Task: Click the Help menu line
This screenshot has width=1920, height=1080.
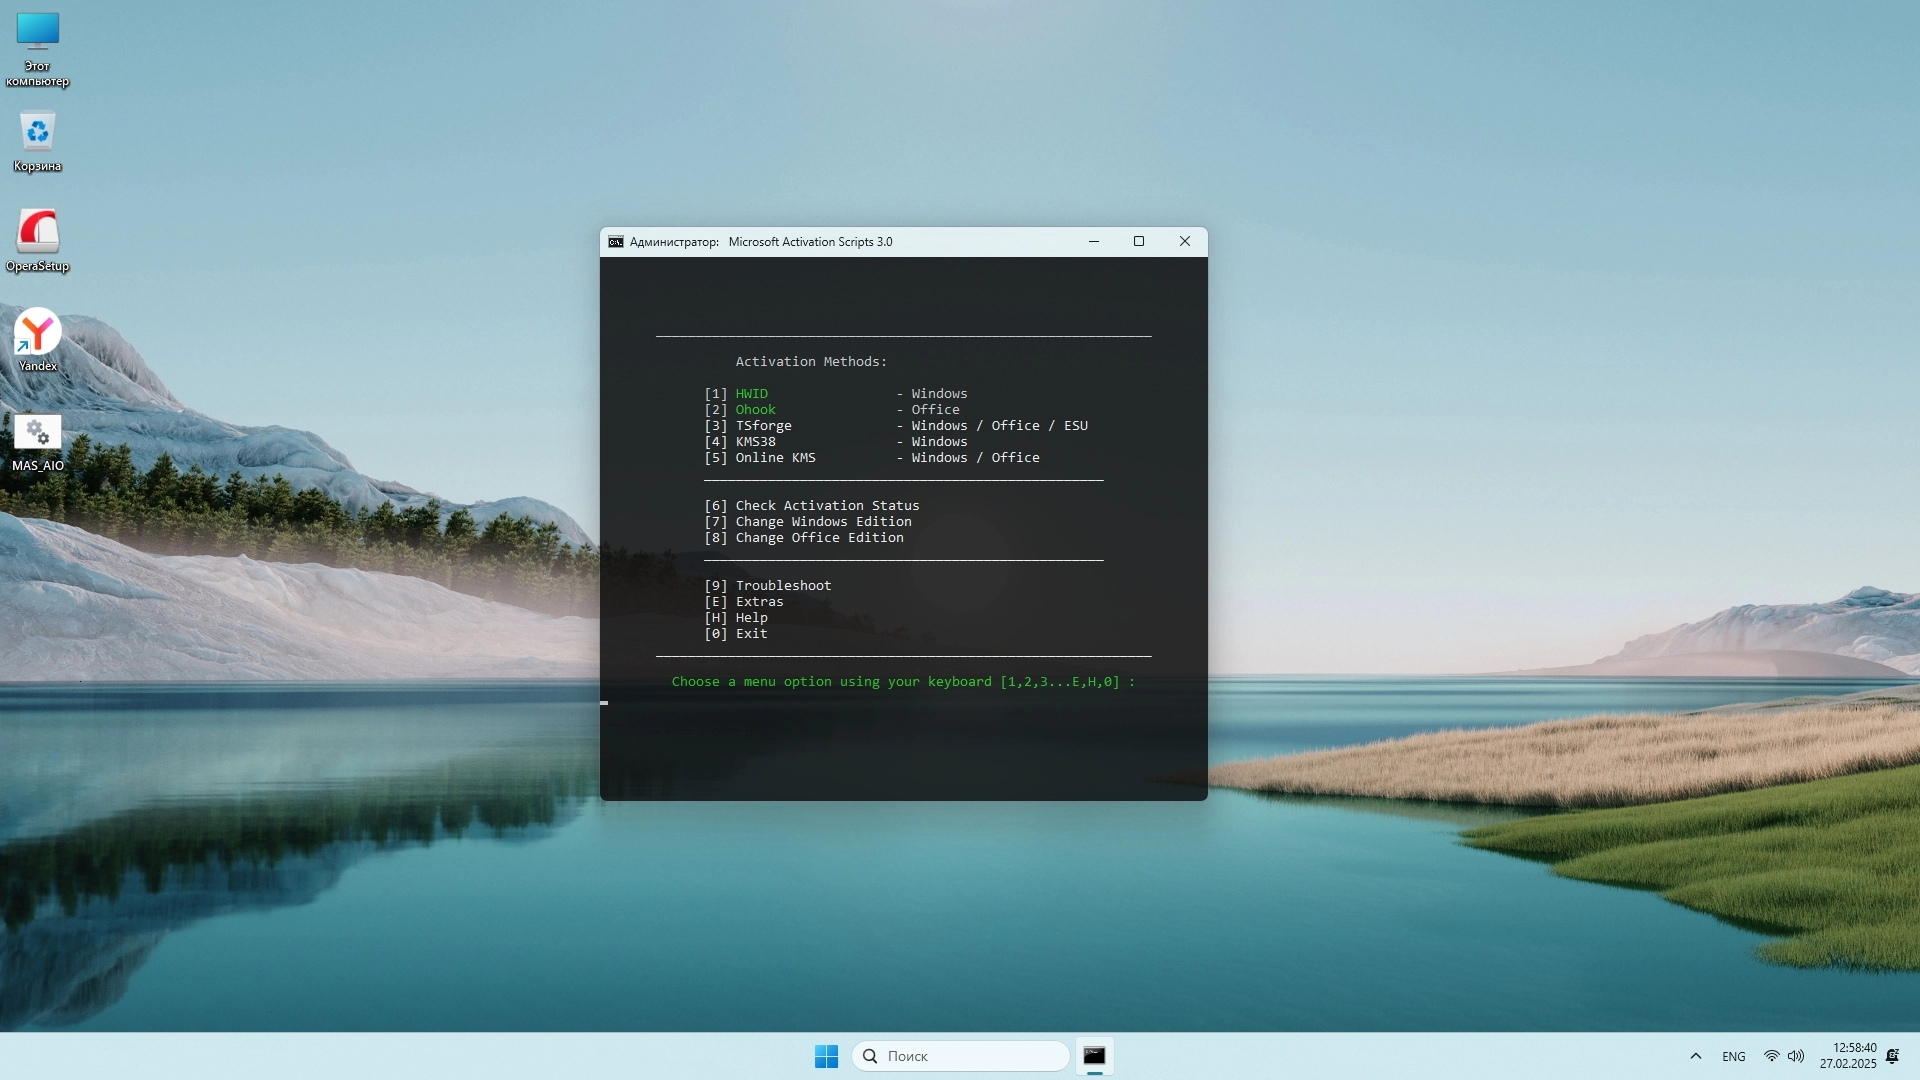Action: (736, 618)
